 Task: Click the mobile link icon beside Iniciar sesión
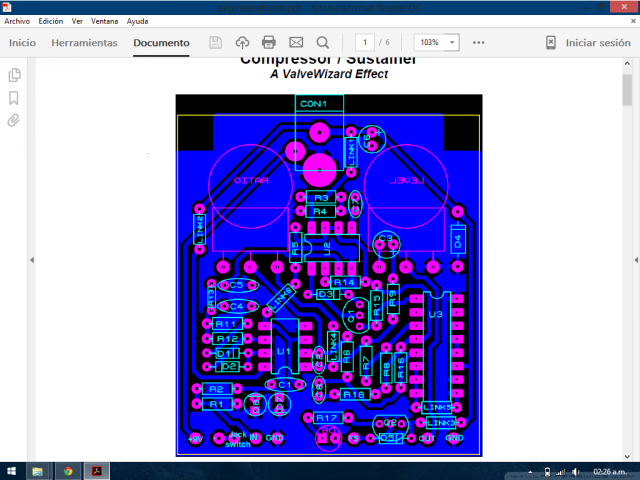550,43
